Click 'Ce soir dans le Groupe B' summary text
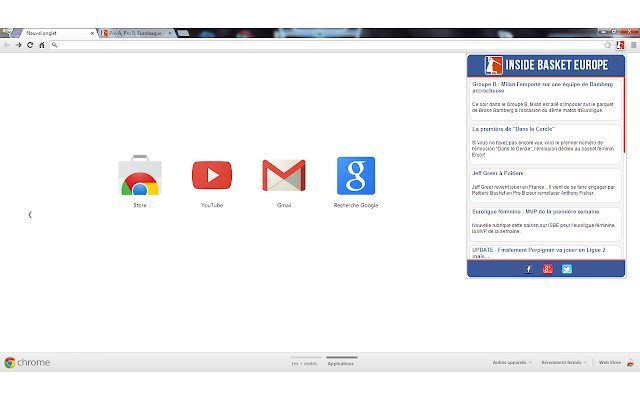This screenshot has width=640, height=400. [542, 107]
